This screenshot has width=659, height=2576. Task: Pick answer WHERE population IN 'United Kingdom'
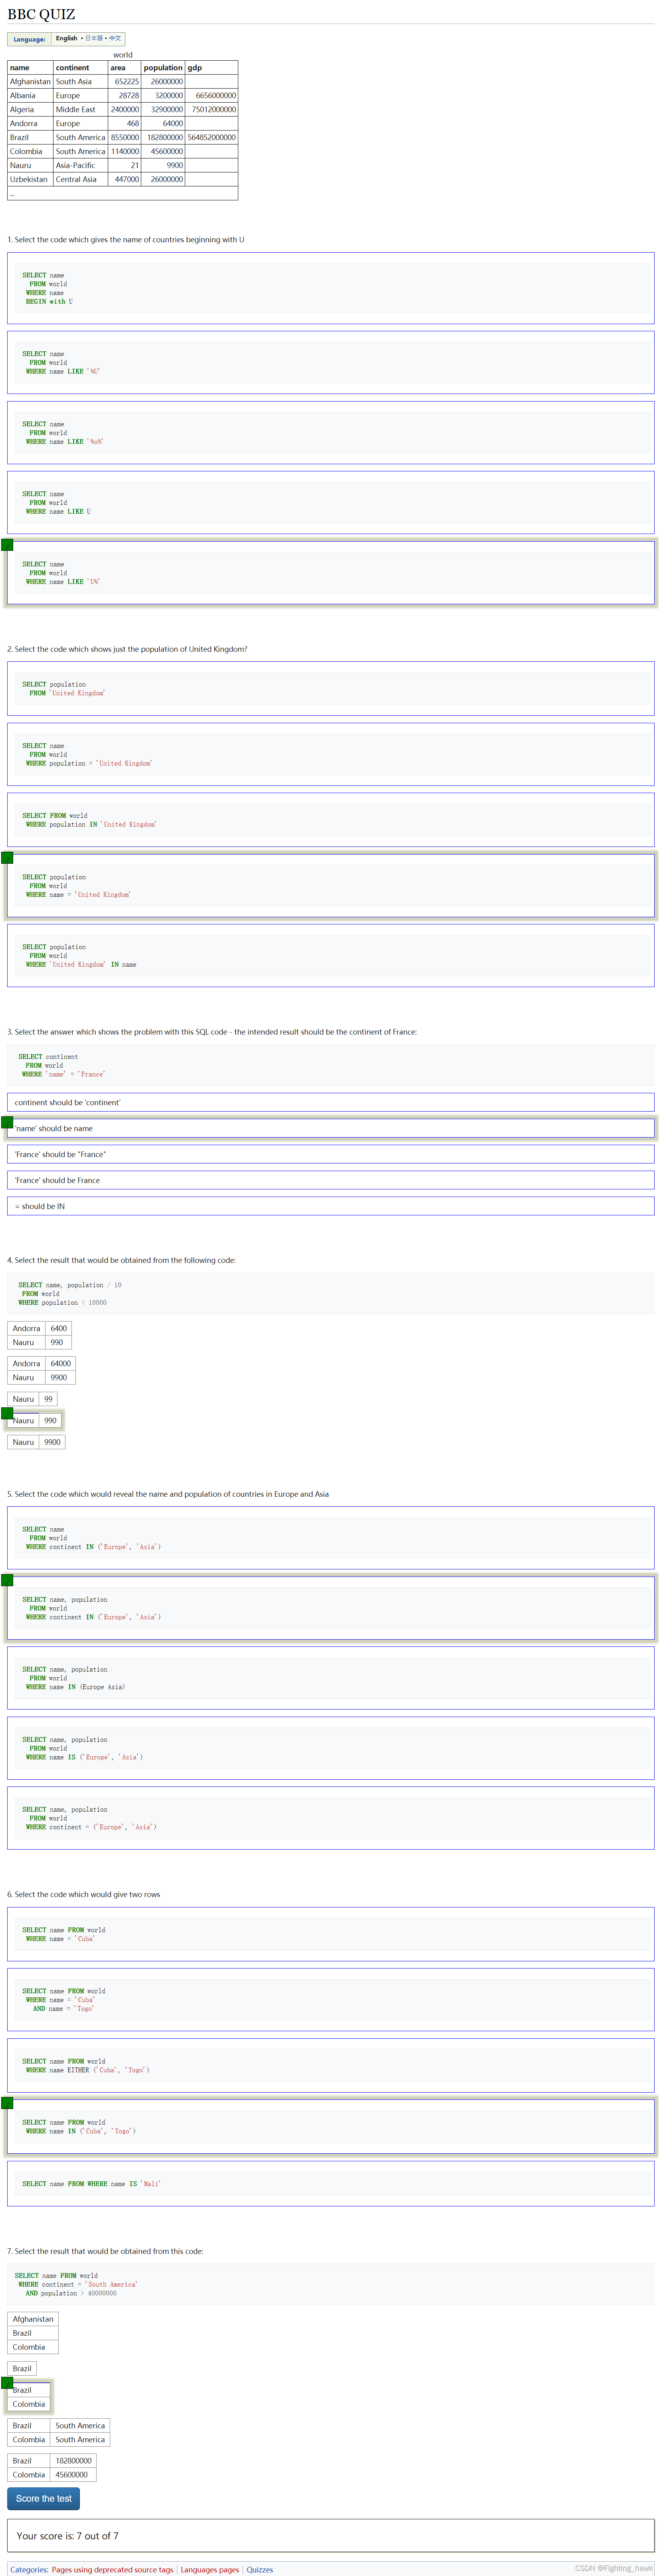pyautogui.click(x=330, y=820)
